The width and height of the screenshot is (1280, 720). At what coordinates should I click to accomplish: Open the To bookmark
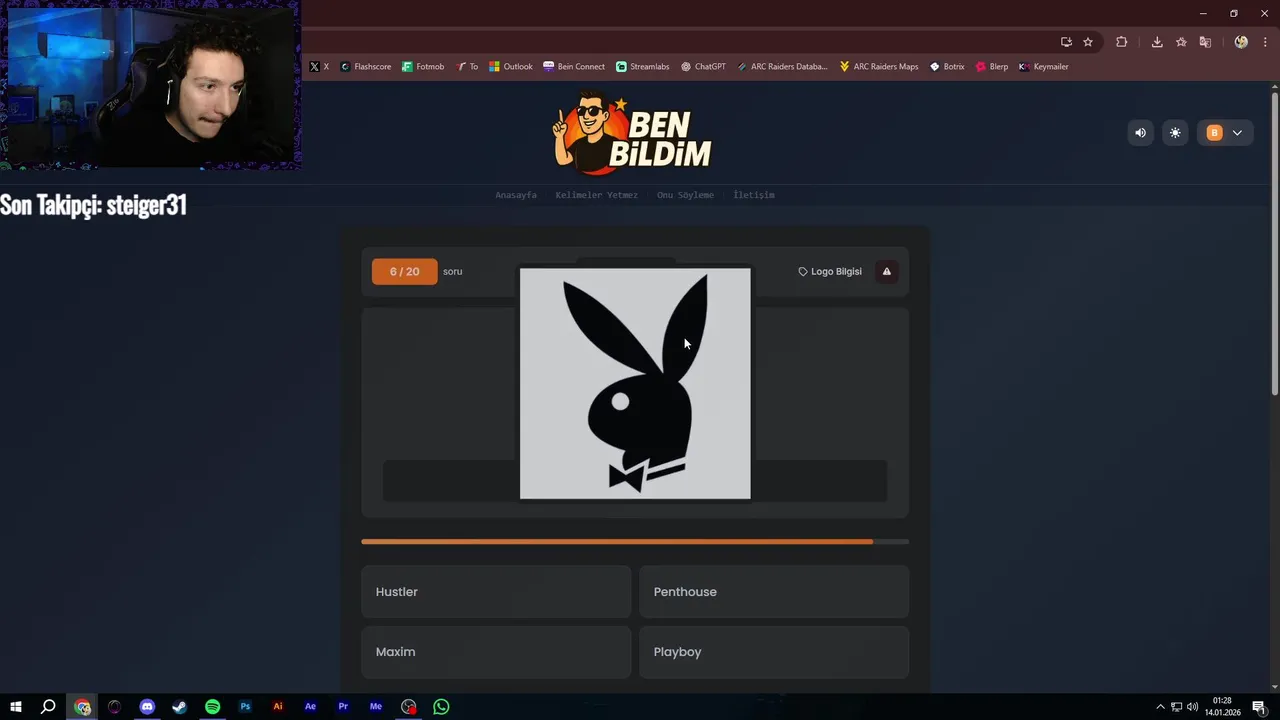pos(467,67)
